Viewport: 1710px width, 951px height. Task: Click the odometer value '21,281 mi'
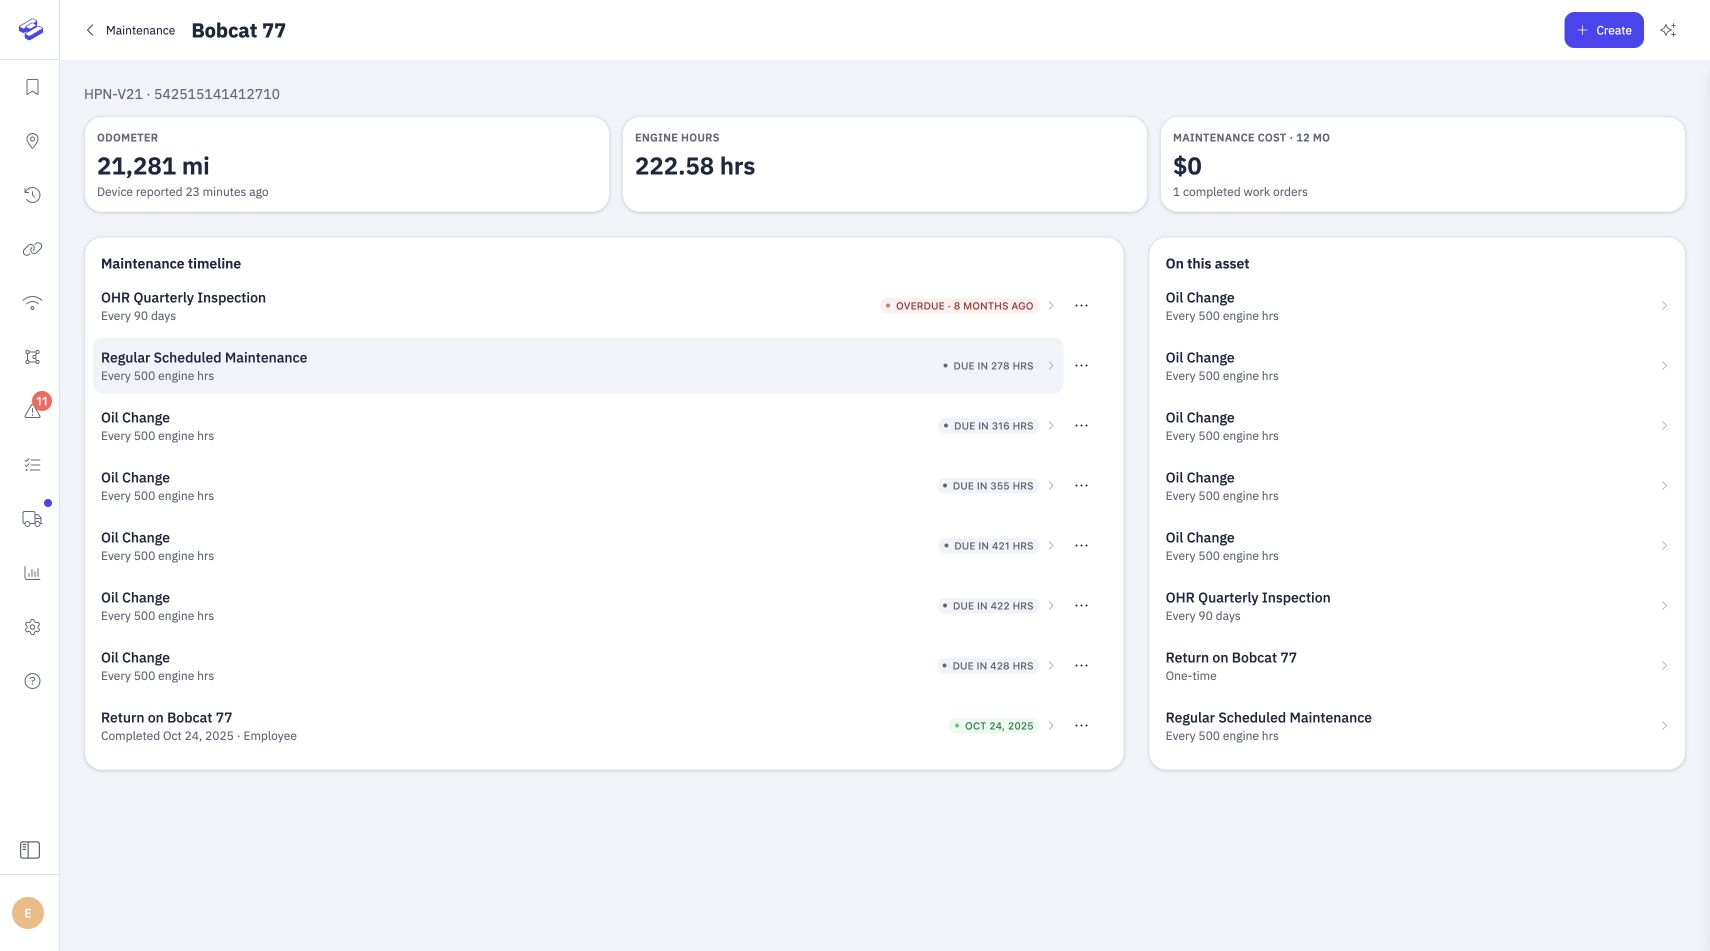coord(153,166)
